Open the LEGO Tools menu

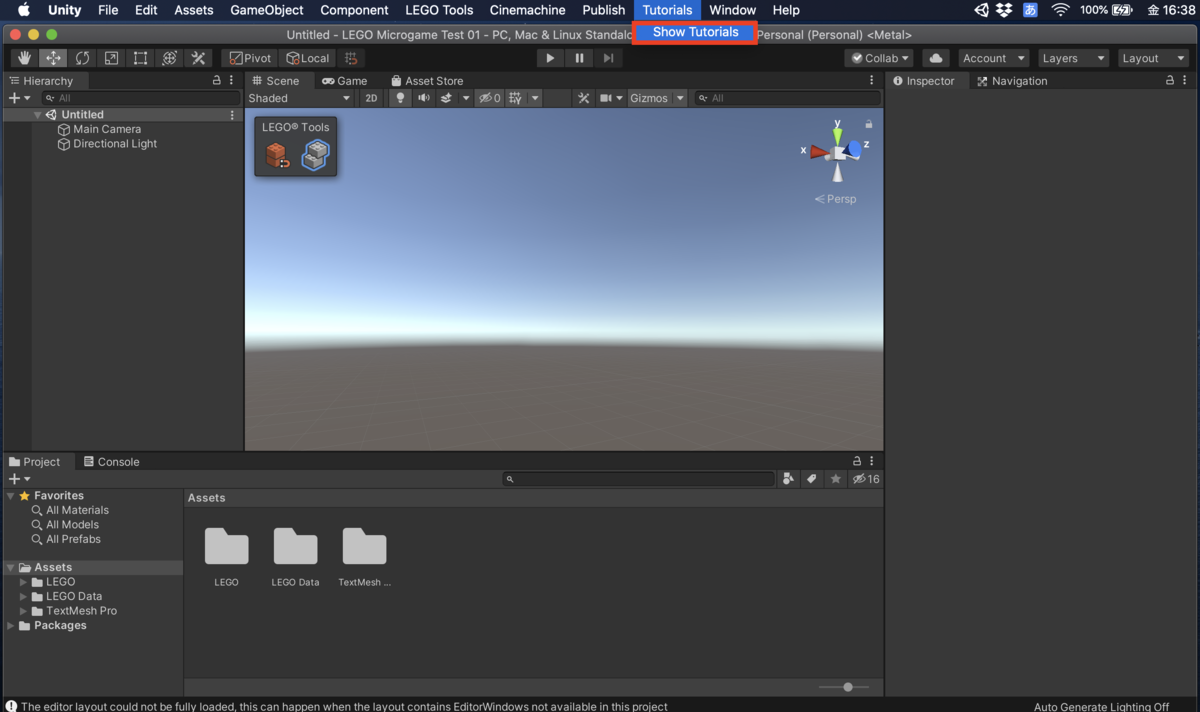[439, 10]
